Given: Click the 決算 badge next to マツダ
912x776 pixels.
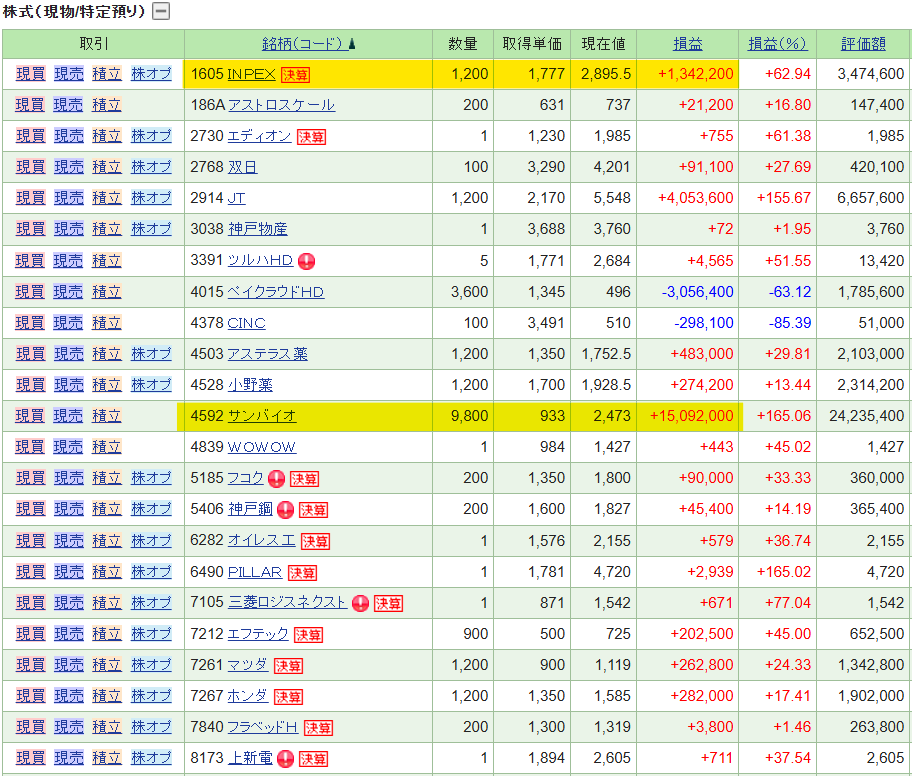Looking at the screenshot, I should click(x=288, y=666).
